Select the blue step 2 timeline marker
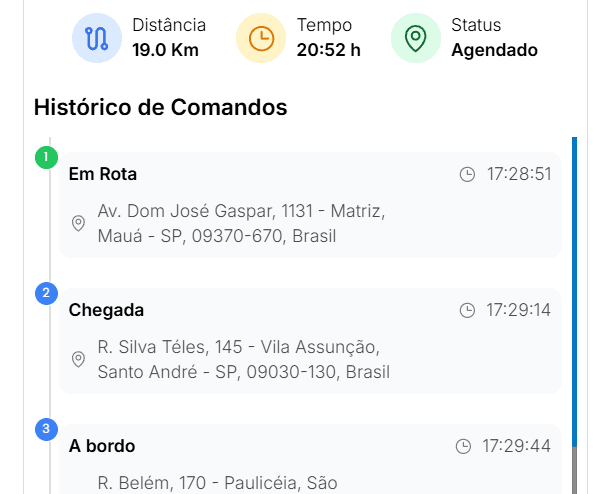This screenshot has width=612, height=494. (46, 294)
